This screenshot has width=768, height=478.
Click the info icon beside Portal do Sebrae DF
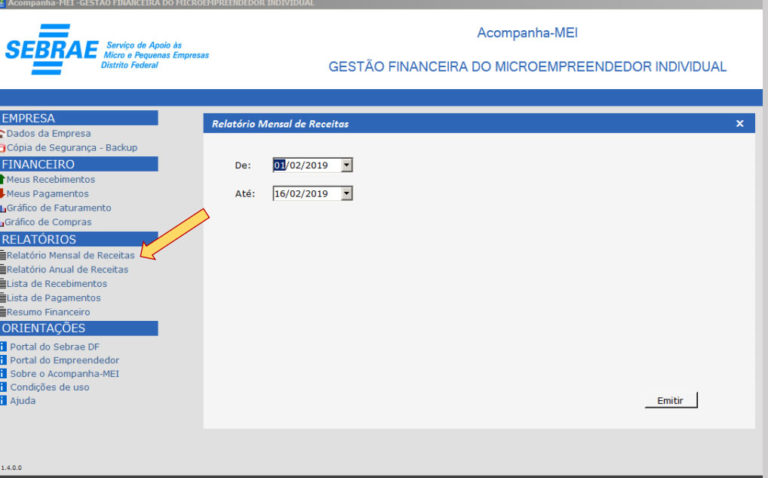click(x=3, y=347)
